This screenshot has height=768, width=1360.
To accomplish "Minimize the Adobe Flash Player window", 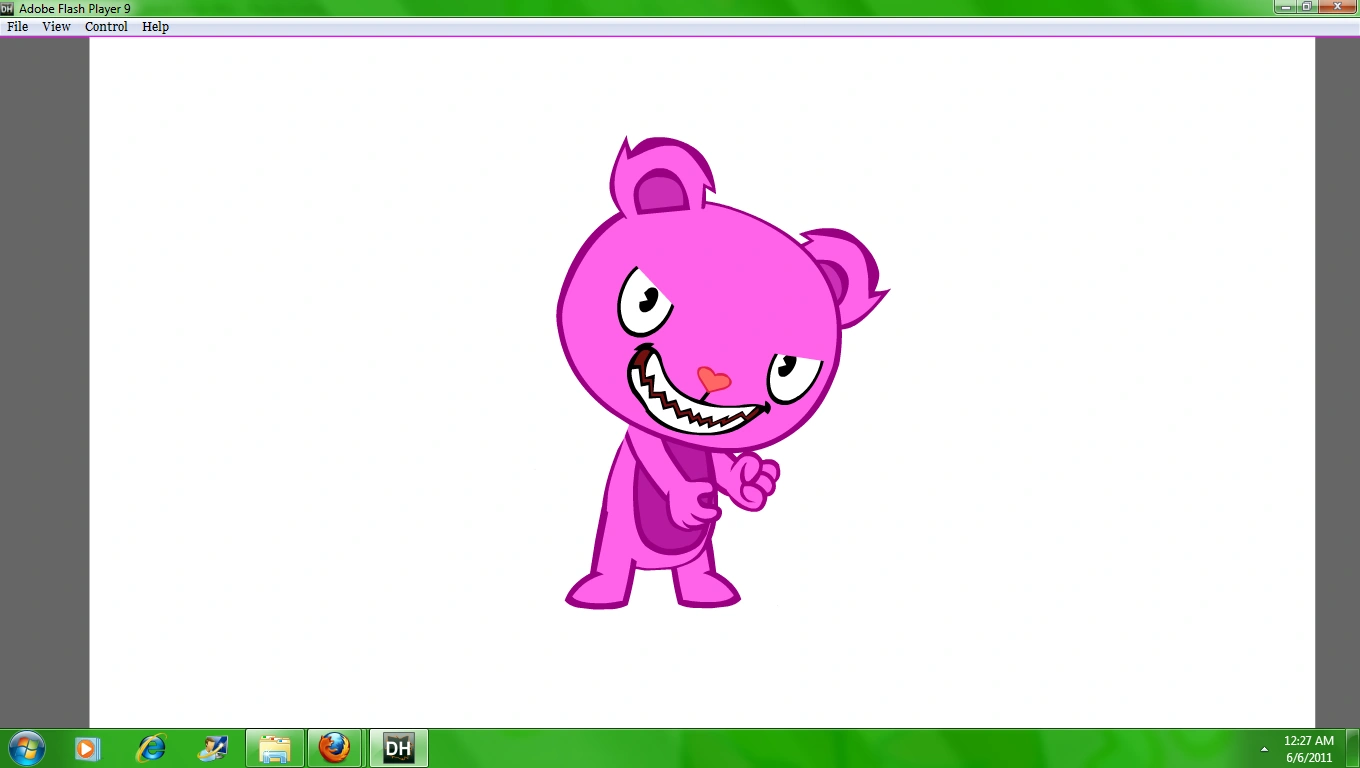I will point(1285,6).
